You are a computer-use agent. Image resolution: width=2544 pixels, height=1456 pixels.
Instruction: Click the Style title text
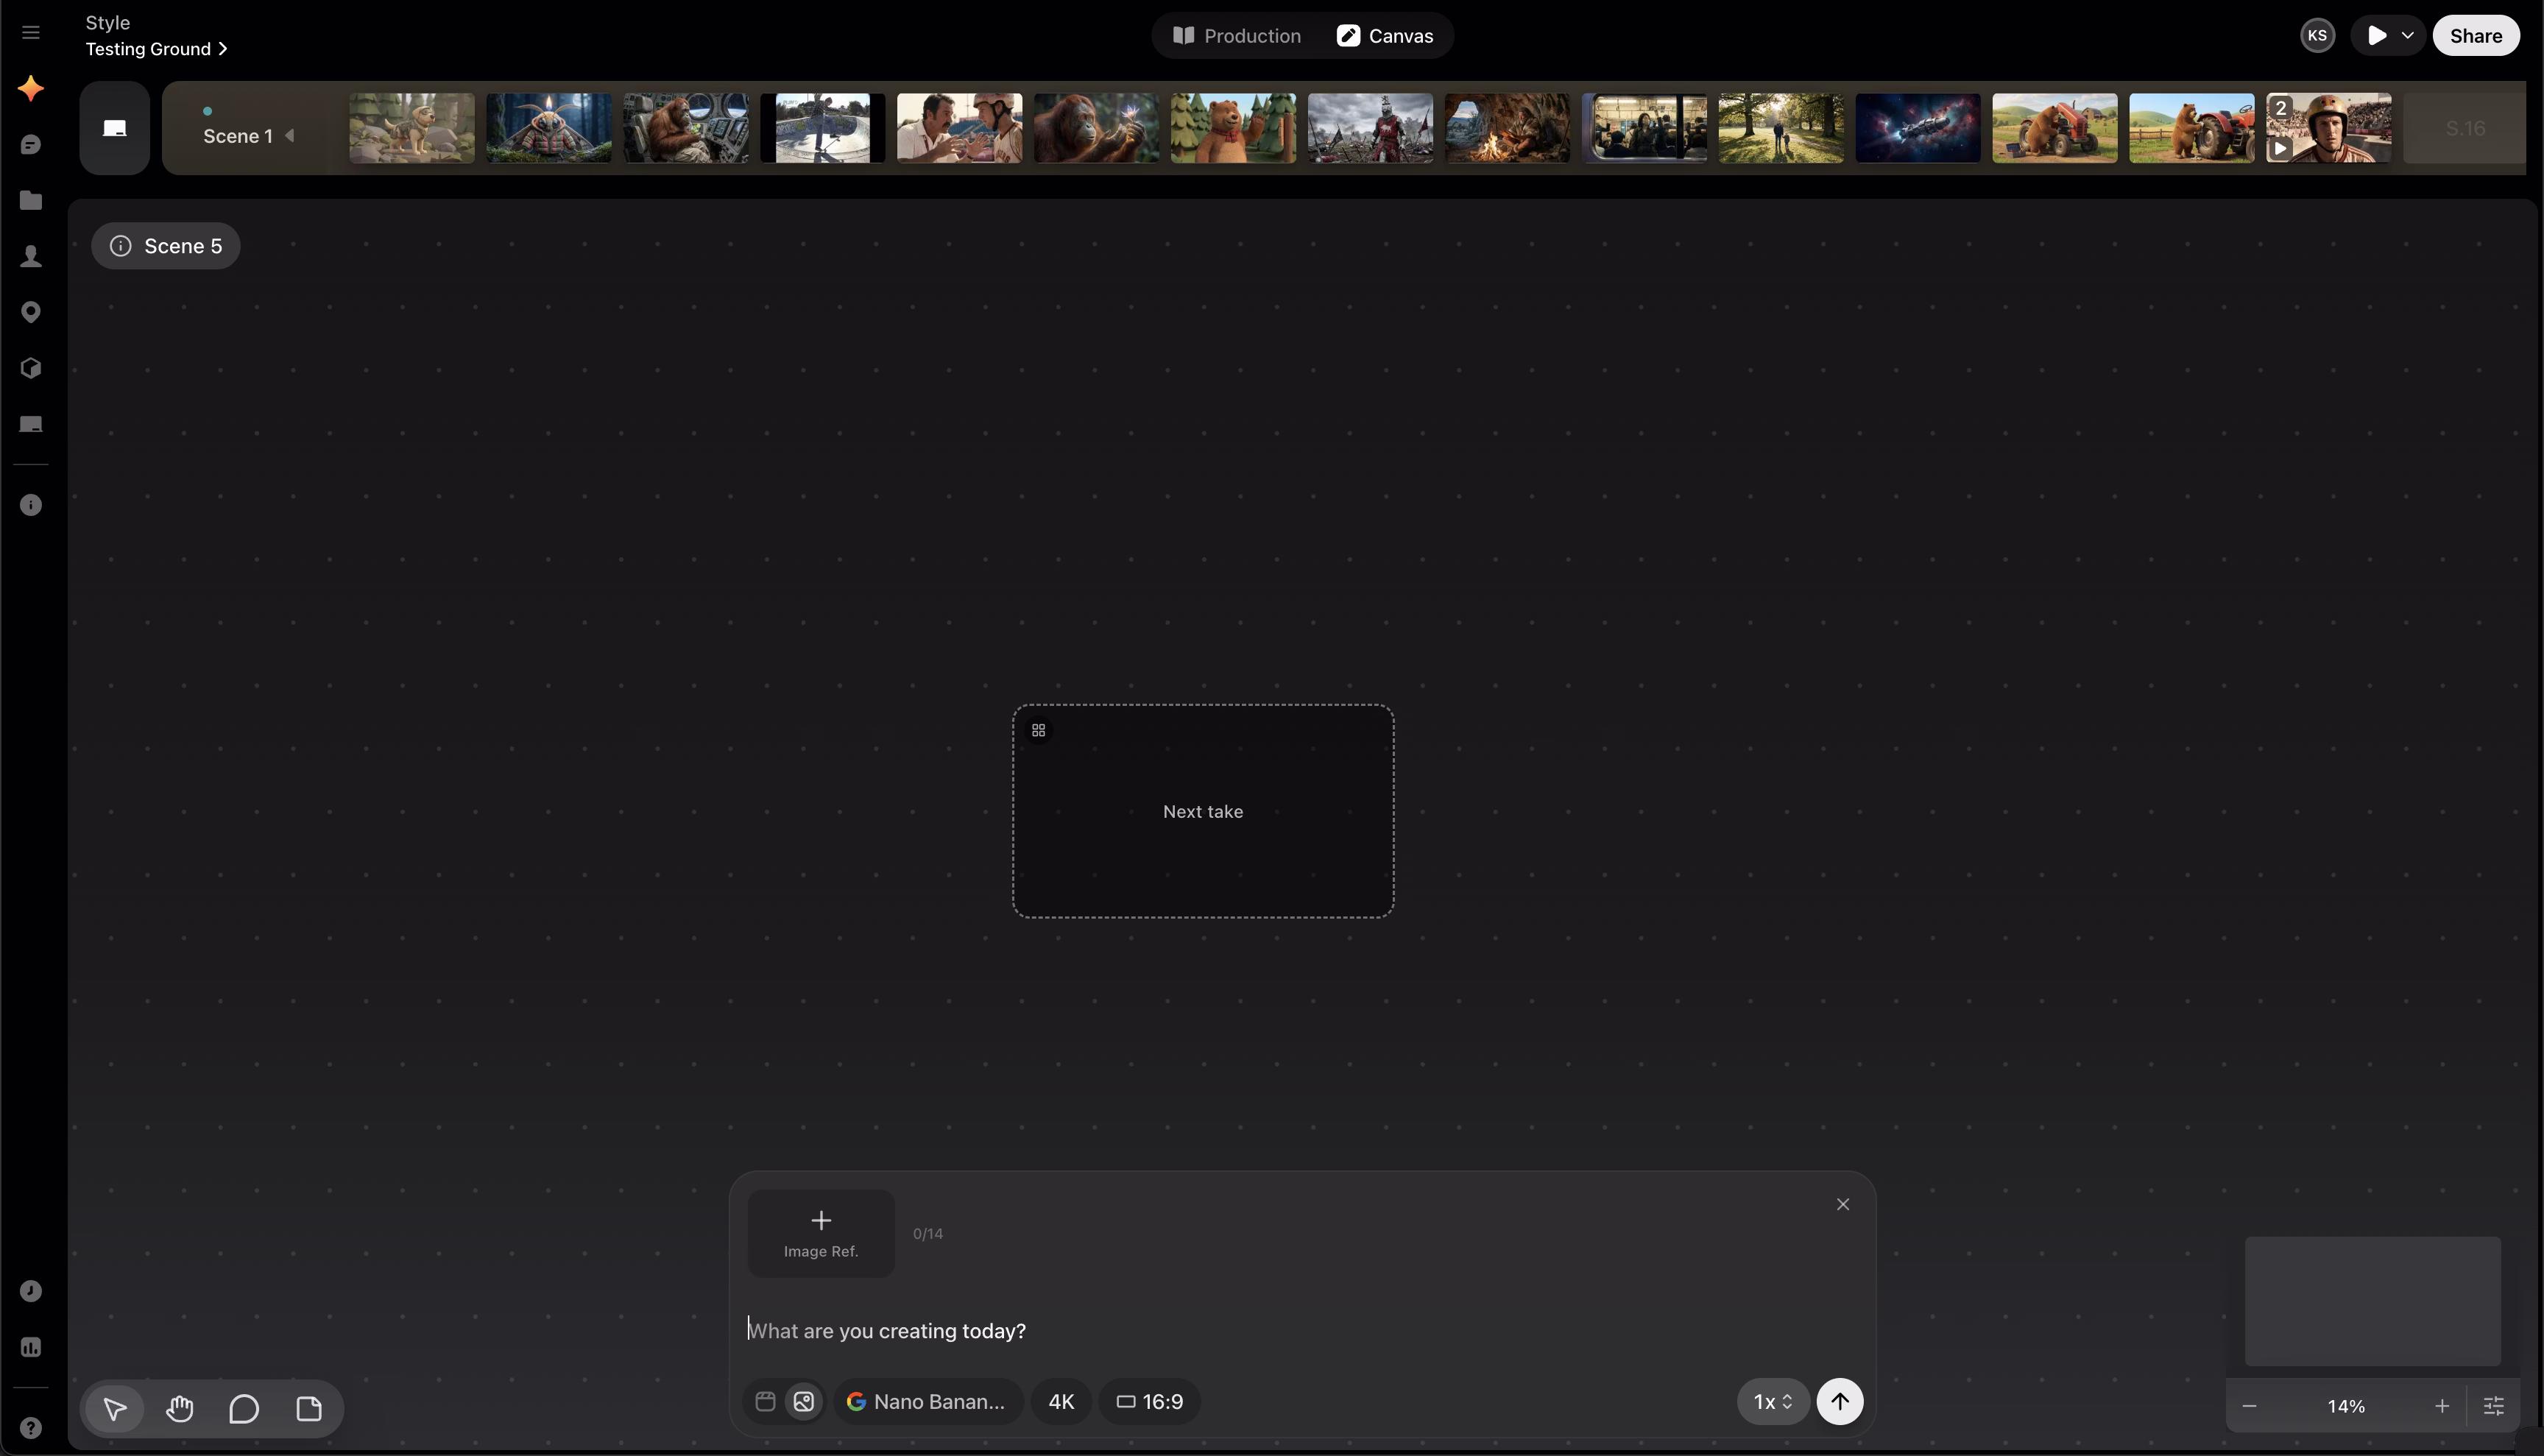click(x=108, y=22)
